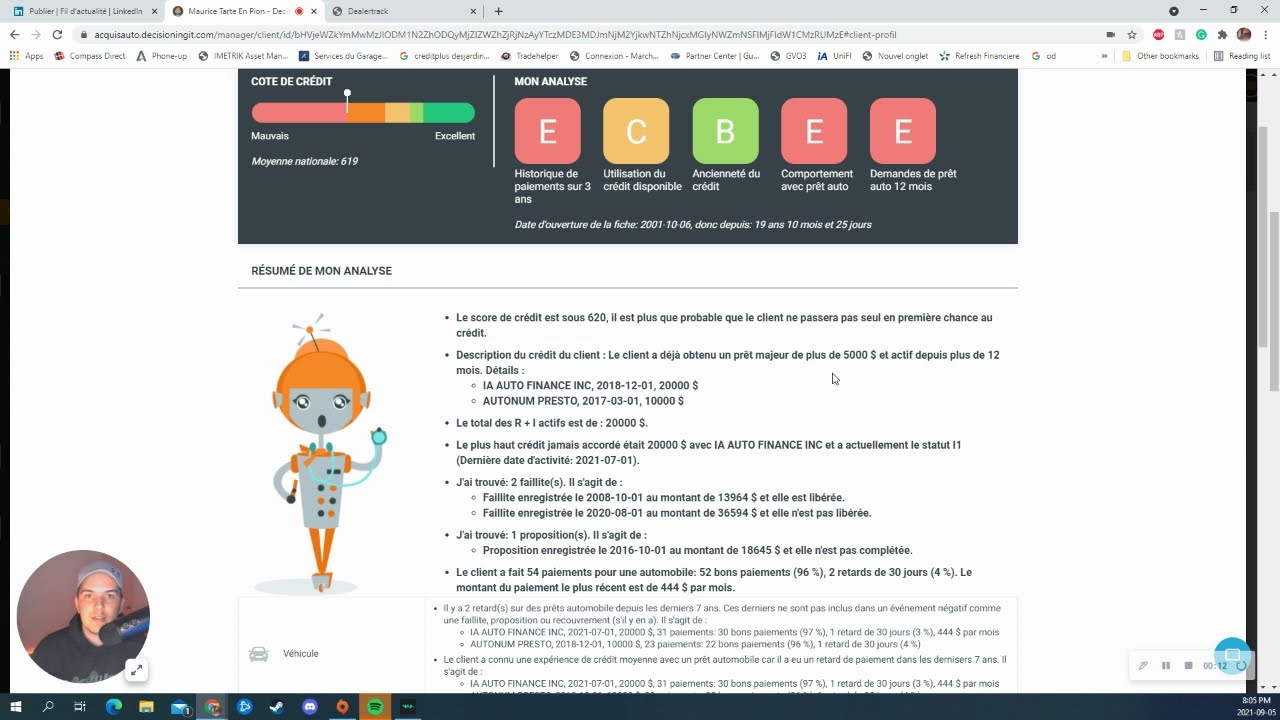Open the Reading list

coord(1241,56)
